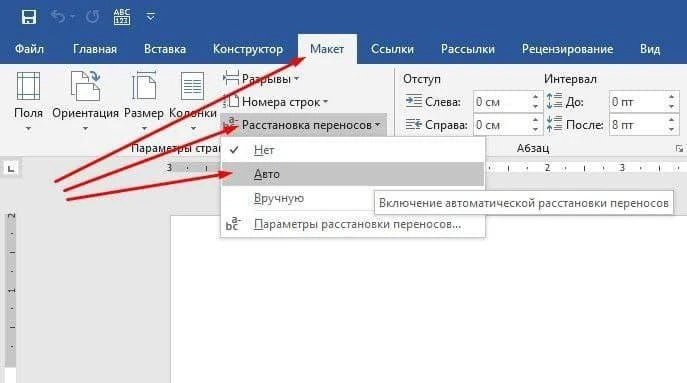The width and height of the screenshot is (687, 383).
Task: Click the right indent icon beside Справа
Action: coord(413,124)
